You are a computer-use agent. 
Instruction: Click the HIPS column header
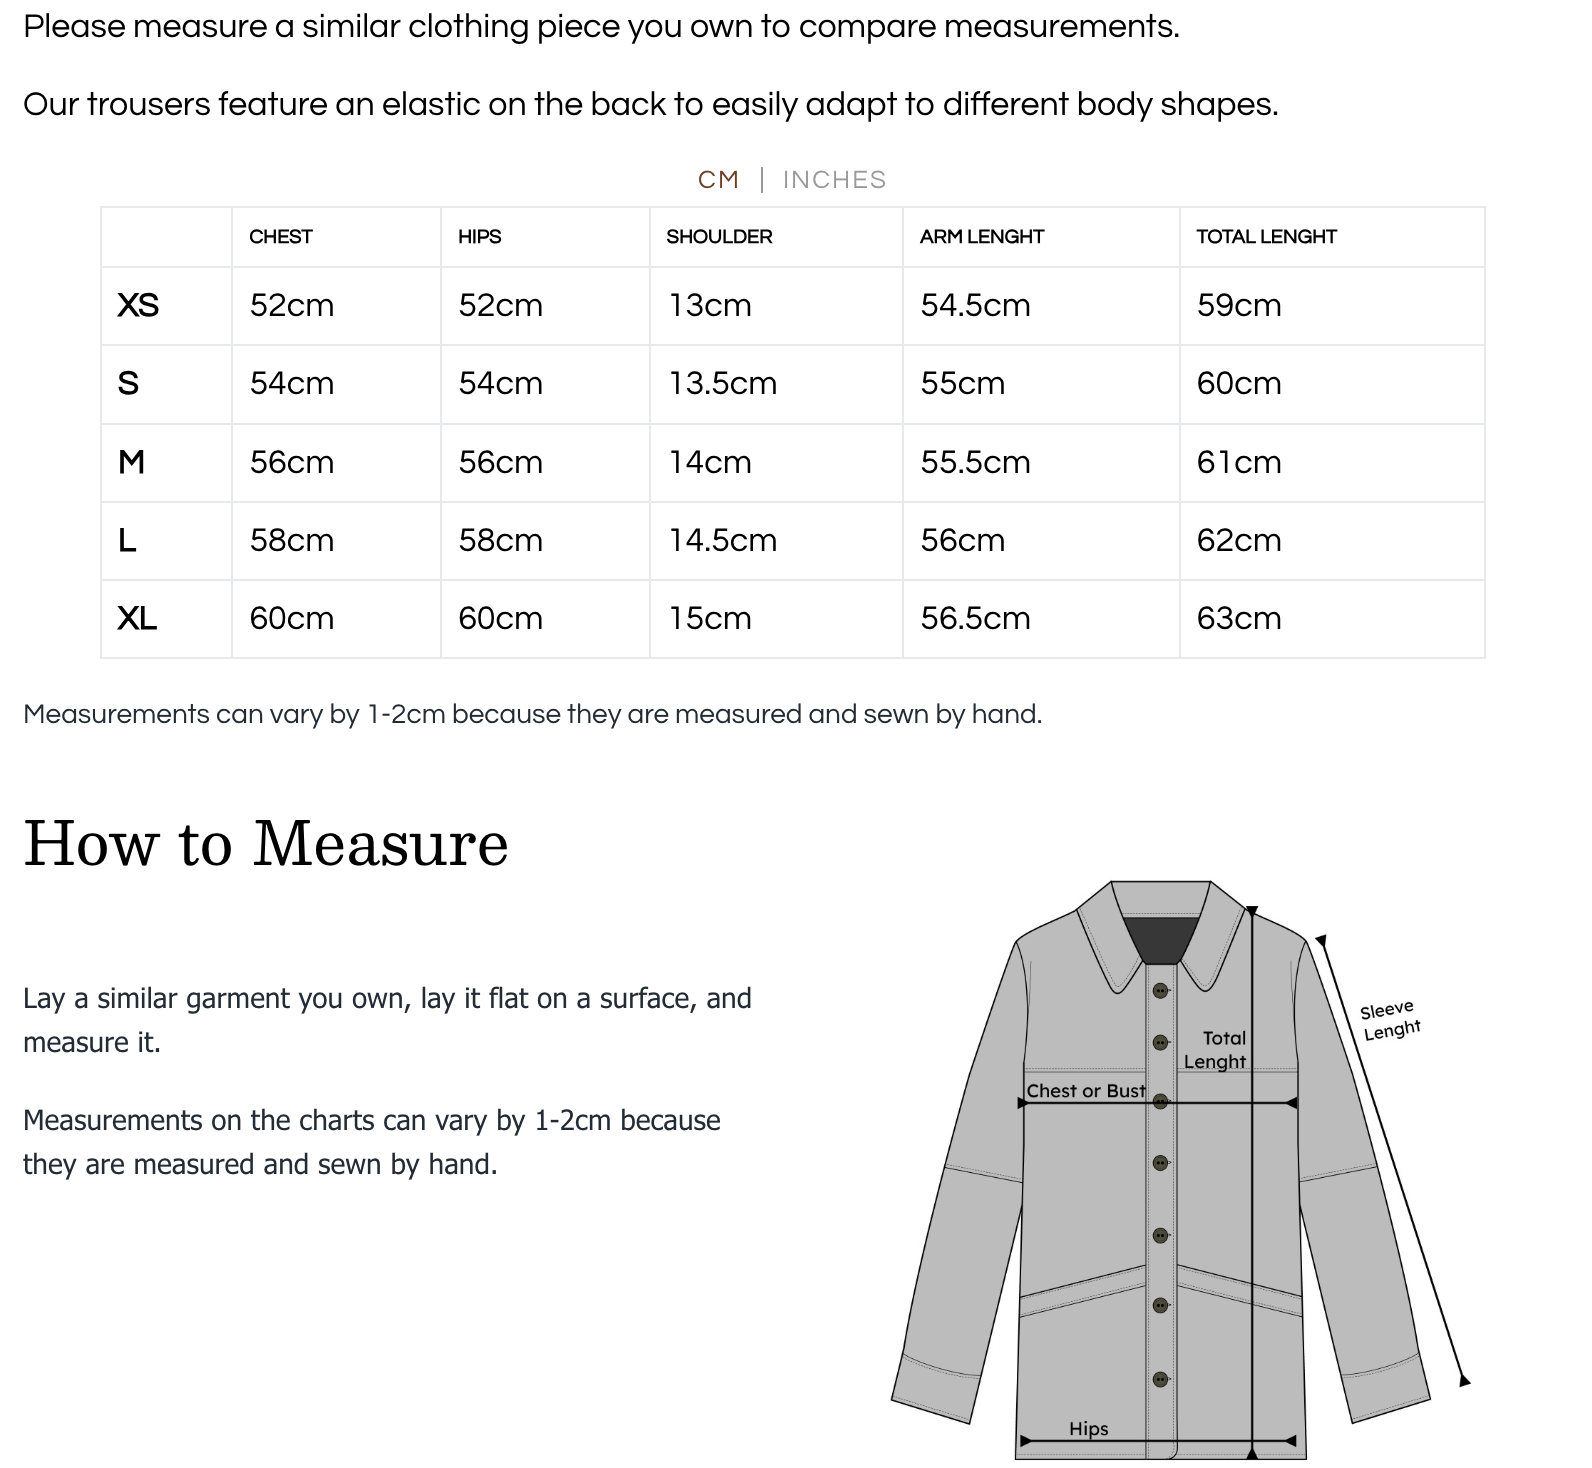[x=480, y=237]
